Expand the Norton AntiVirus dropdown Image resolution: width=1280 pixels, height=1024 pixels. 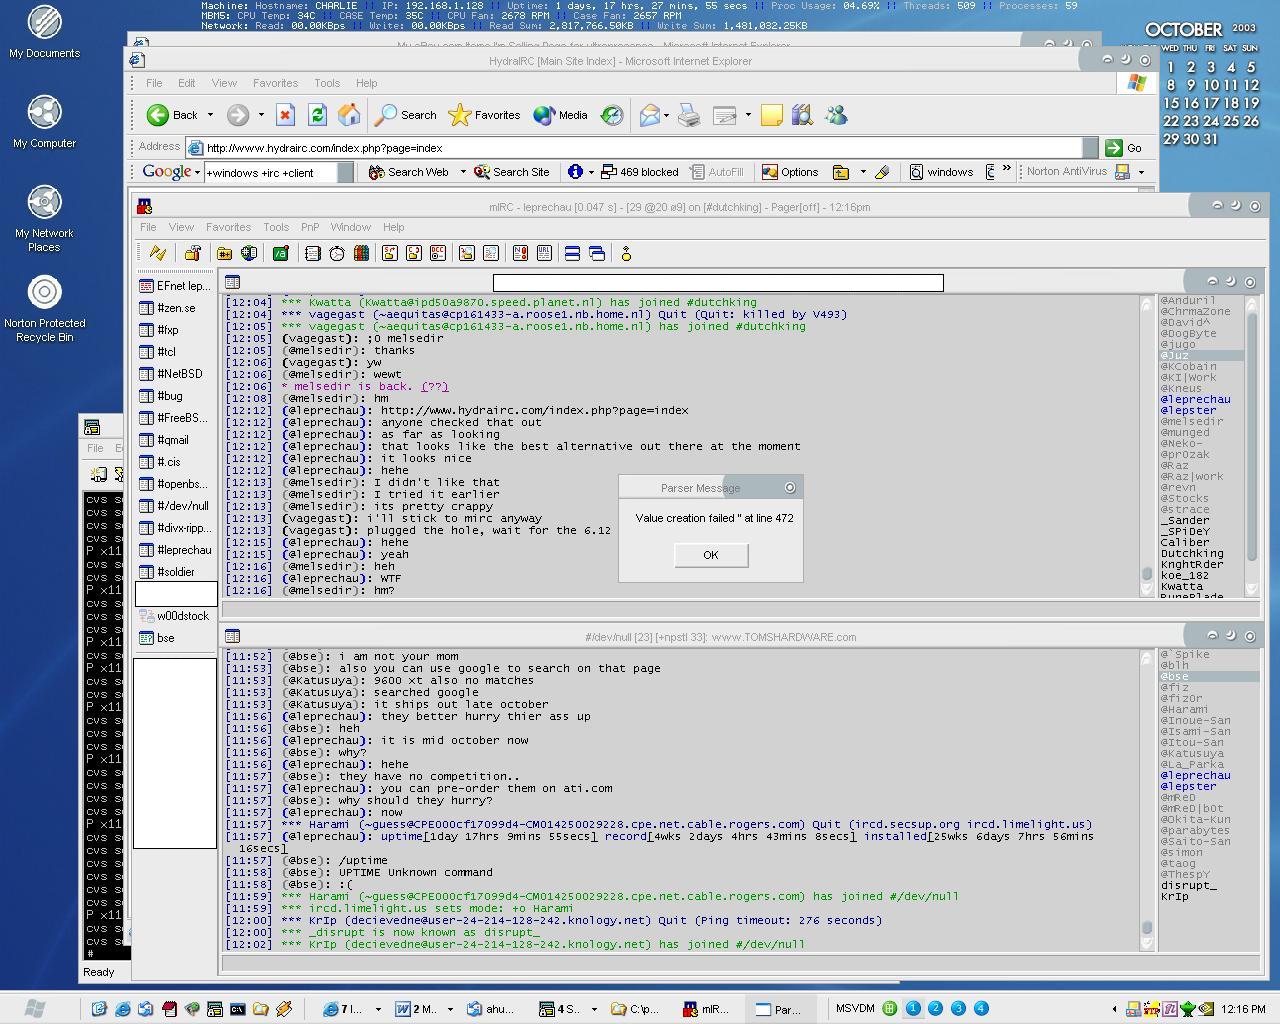click(1141, 172)
